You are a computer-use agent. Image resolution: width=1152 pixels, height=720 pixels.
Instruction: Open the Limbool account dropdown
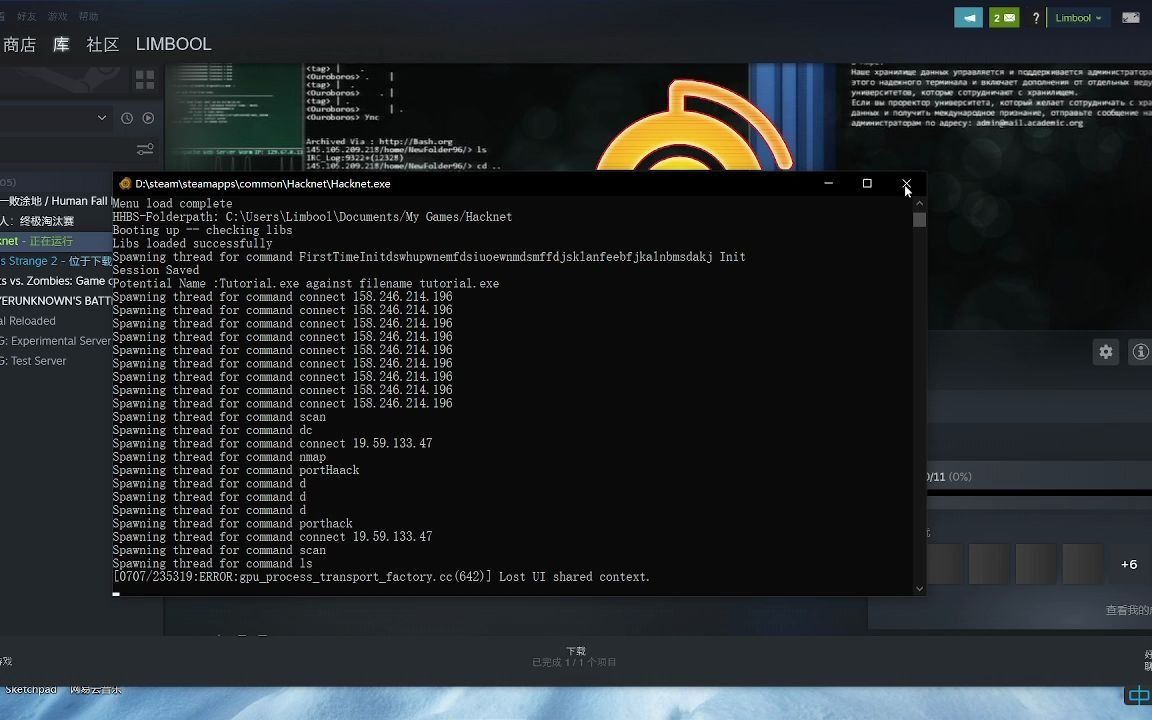[x=1078, y=17]
